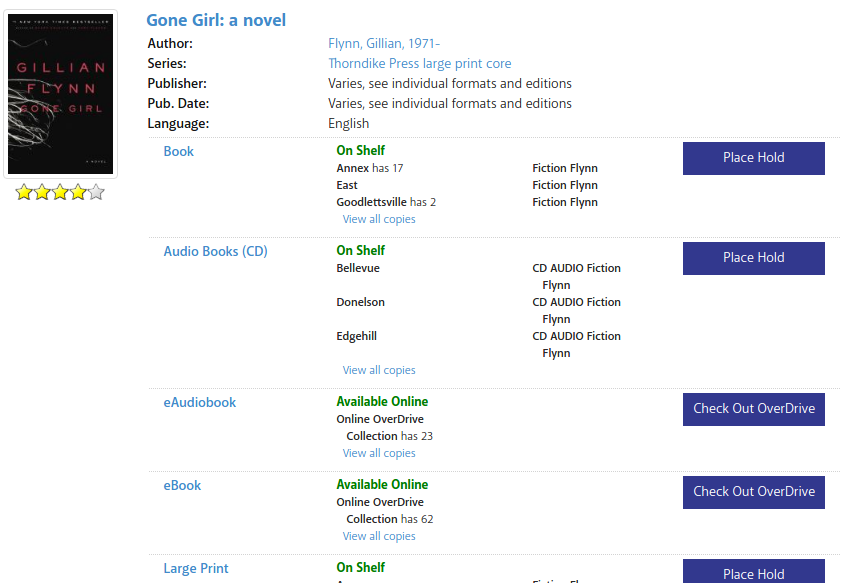Open Thorndike Press large print core series

pos(419,63)
